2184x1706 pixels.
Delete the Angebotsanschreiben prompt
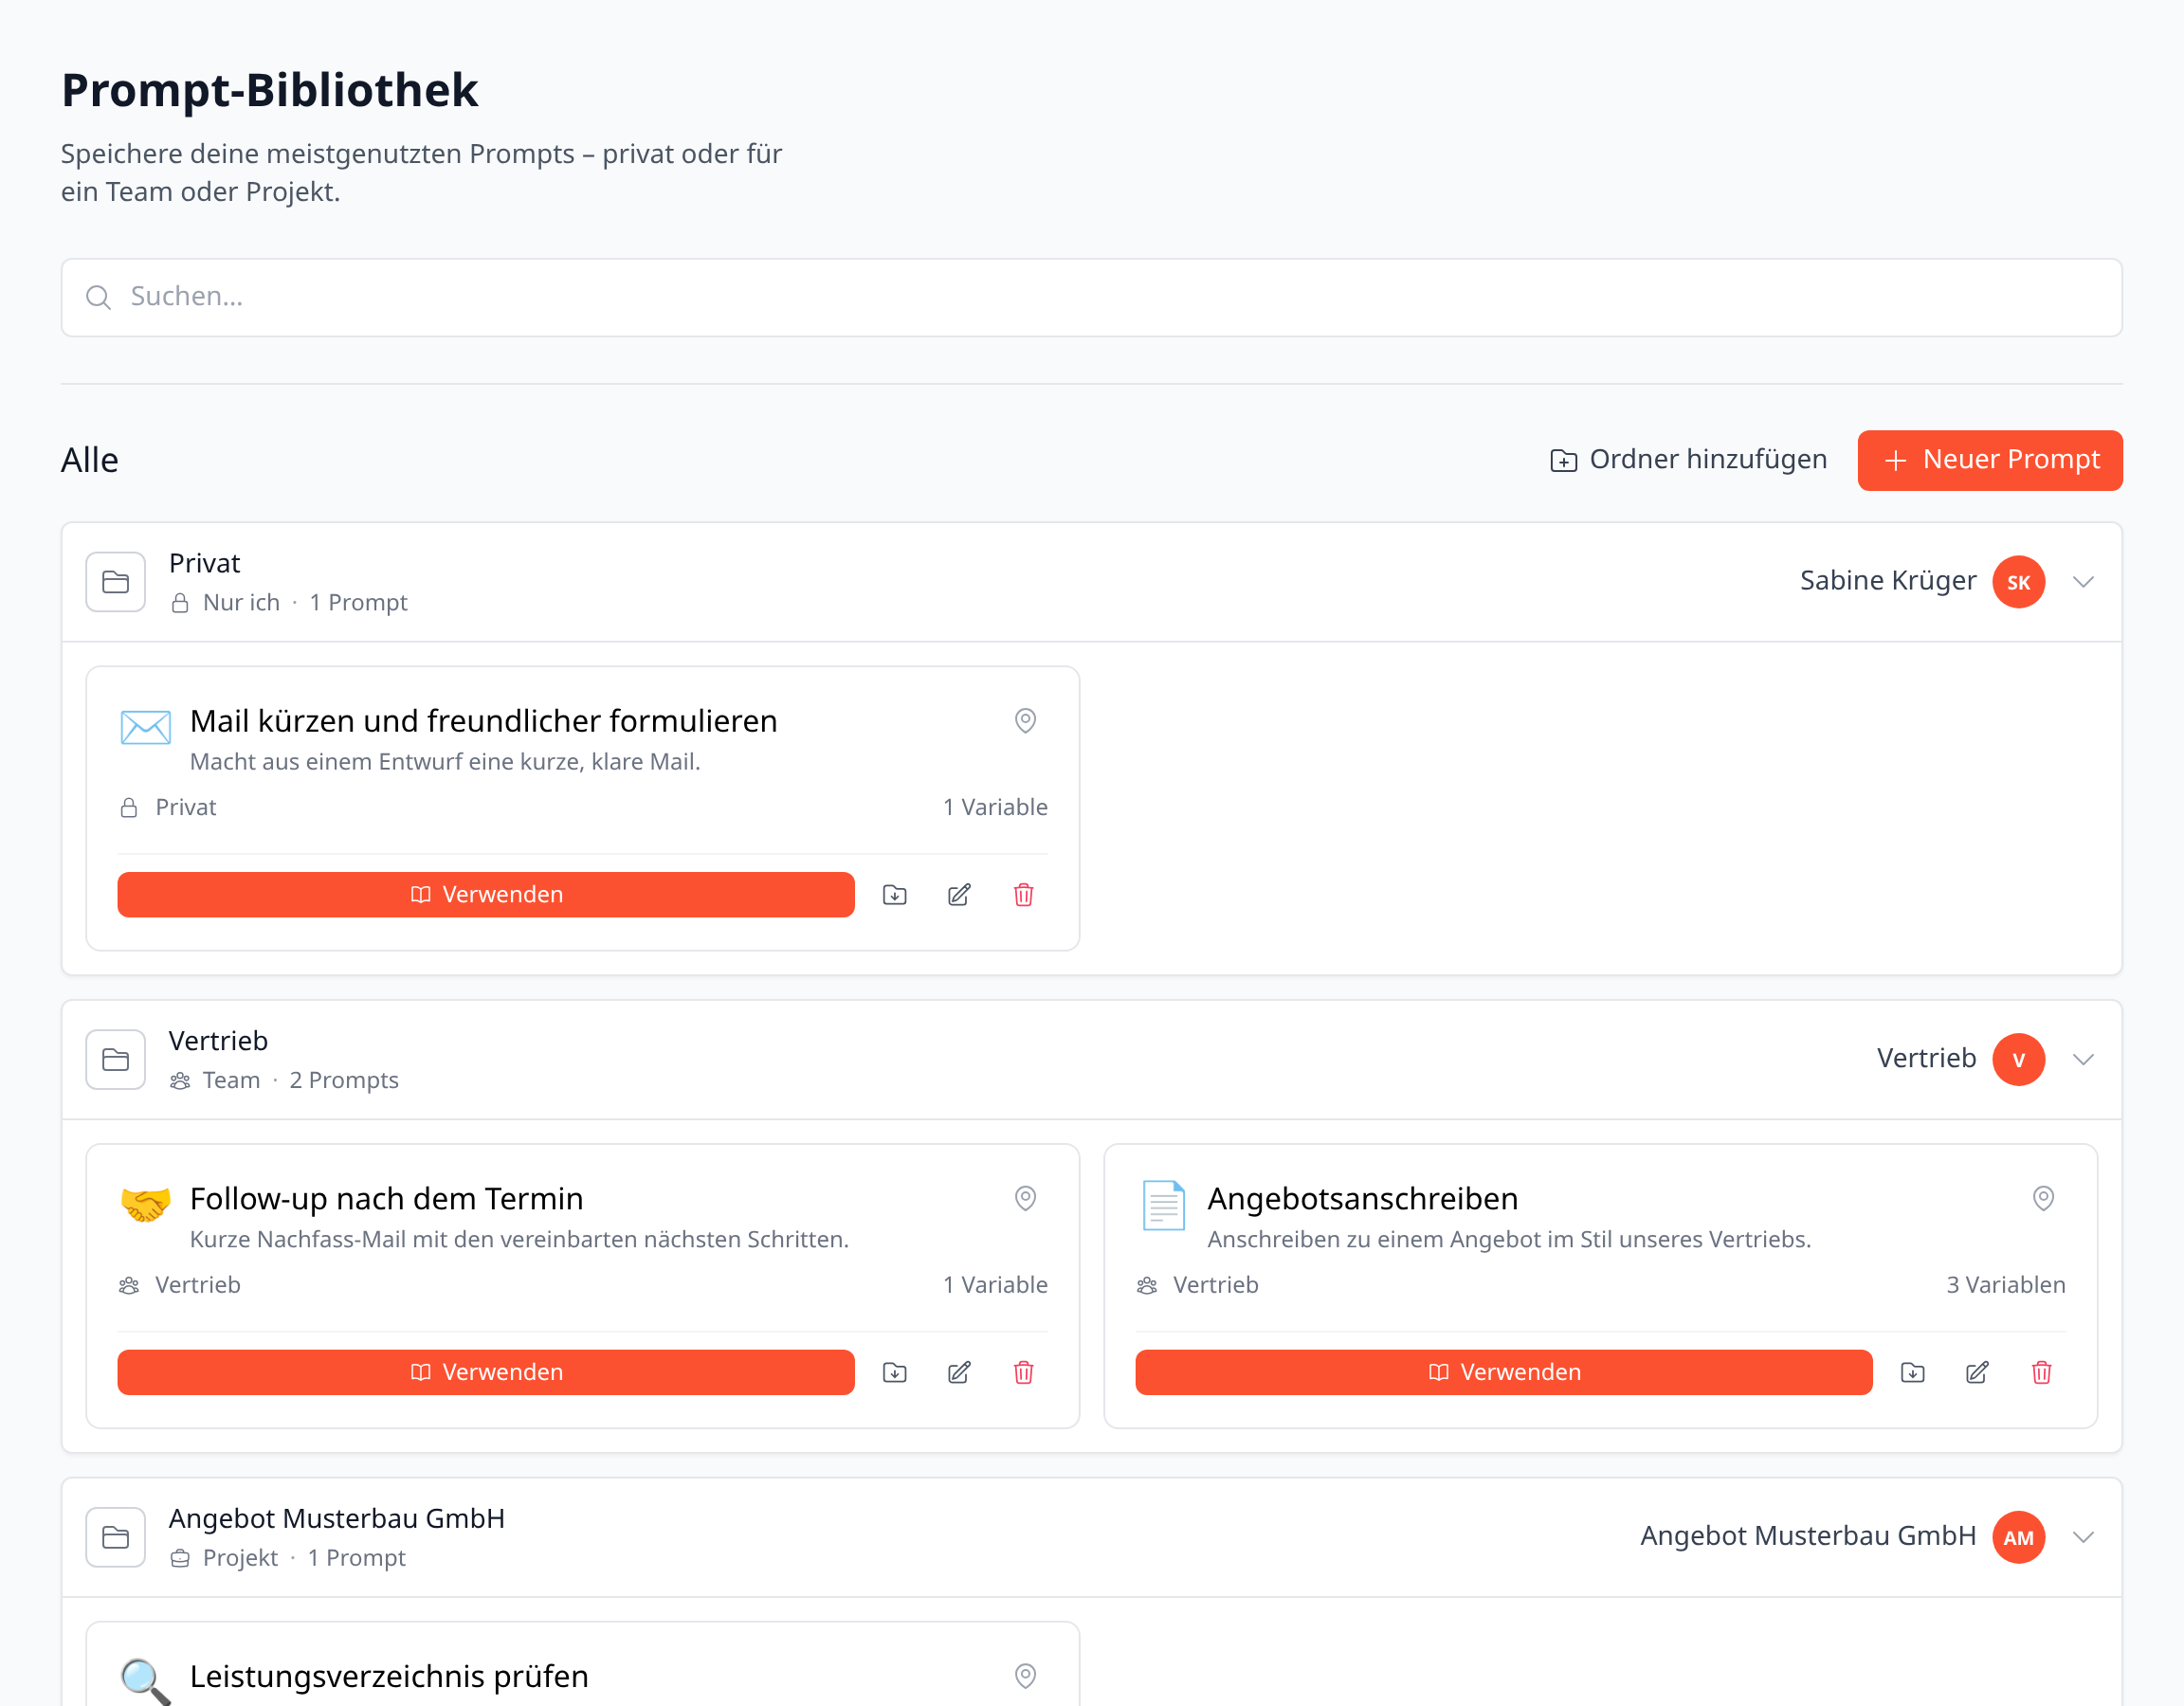click(2041, 1372)
